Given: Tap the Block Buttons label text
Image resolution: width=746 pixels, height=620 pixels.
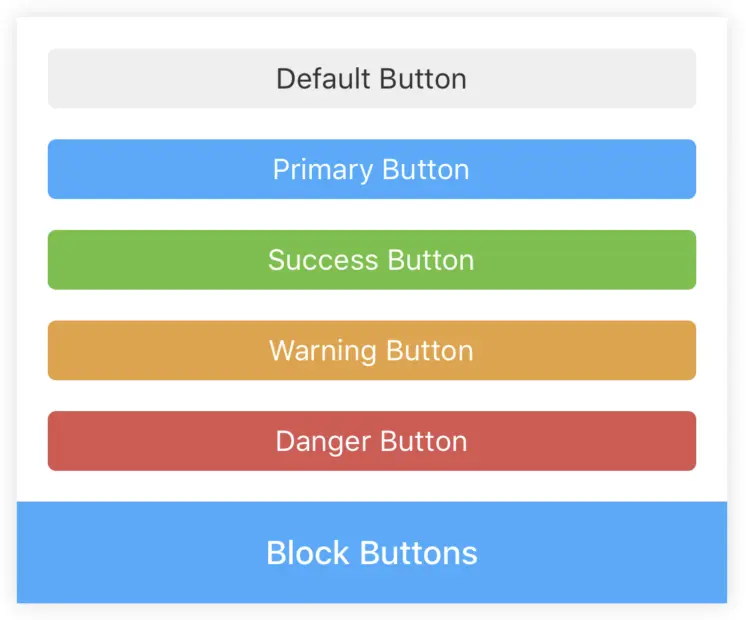Looking at the screenshot, I should 371,553.
